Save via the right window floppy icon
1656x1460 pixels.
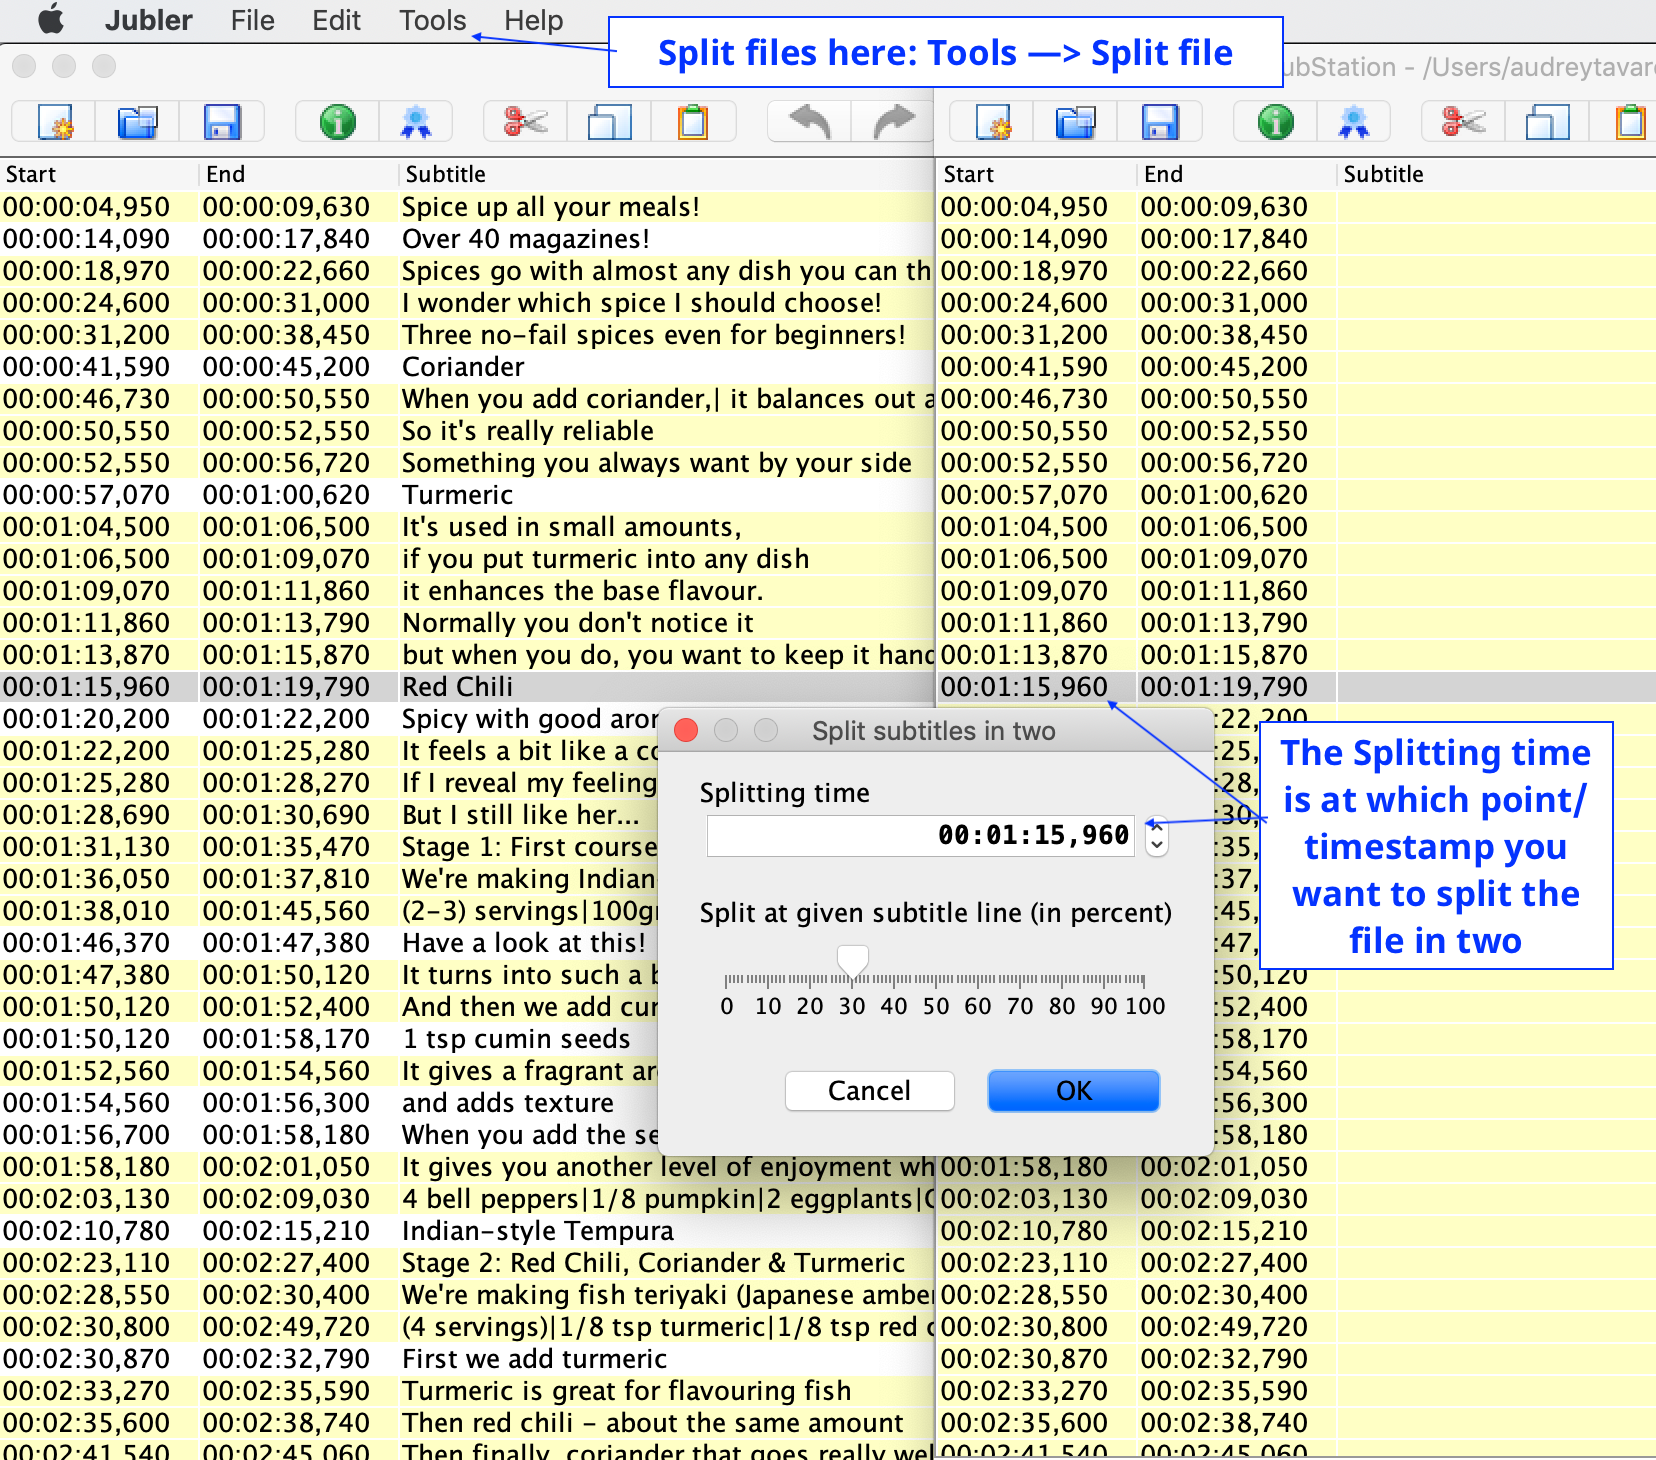(1160, 122)
